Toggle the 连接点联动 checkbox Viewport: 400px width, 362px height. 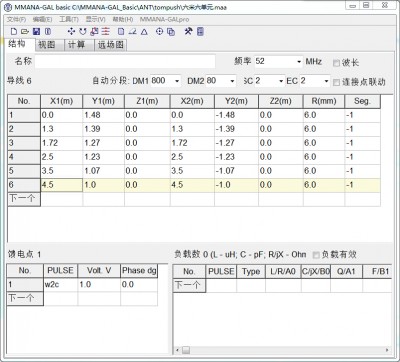[x=336, y=82]
